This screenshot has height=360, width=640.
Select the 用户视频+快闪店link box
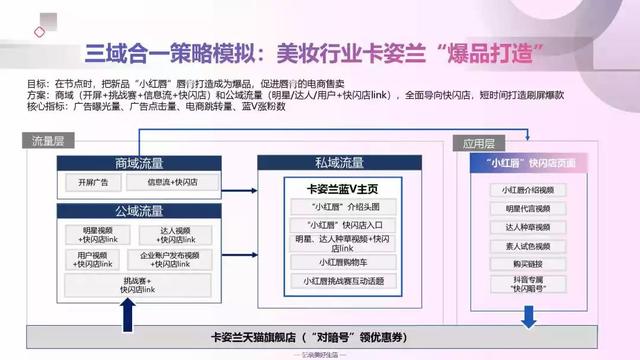click(x=92, y=260)
